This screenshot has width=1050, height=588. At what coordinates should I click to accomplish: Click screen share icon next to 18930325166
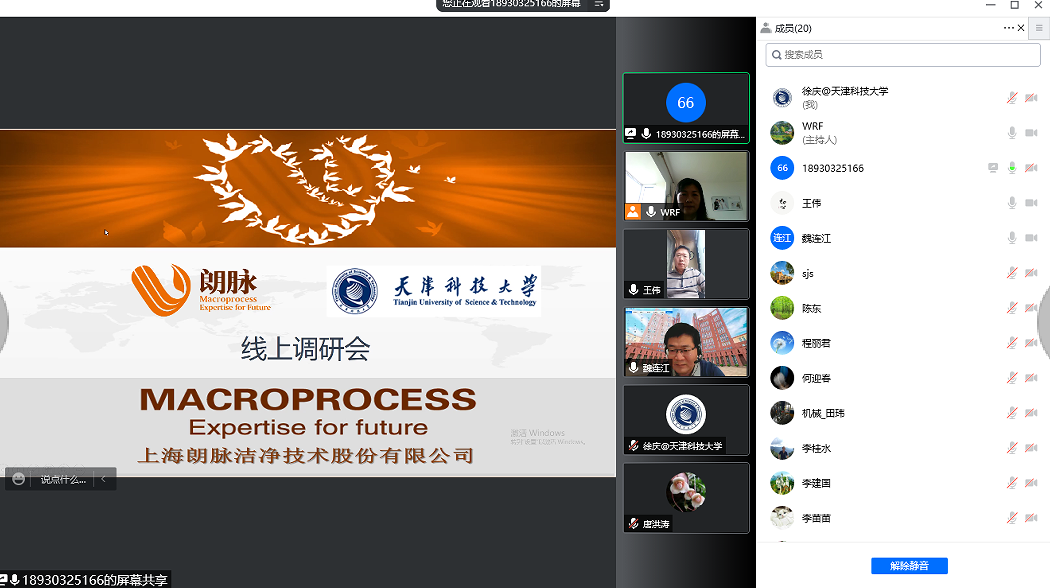coord(993,168)
